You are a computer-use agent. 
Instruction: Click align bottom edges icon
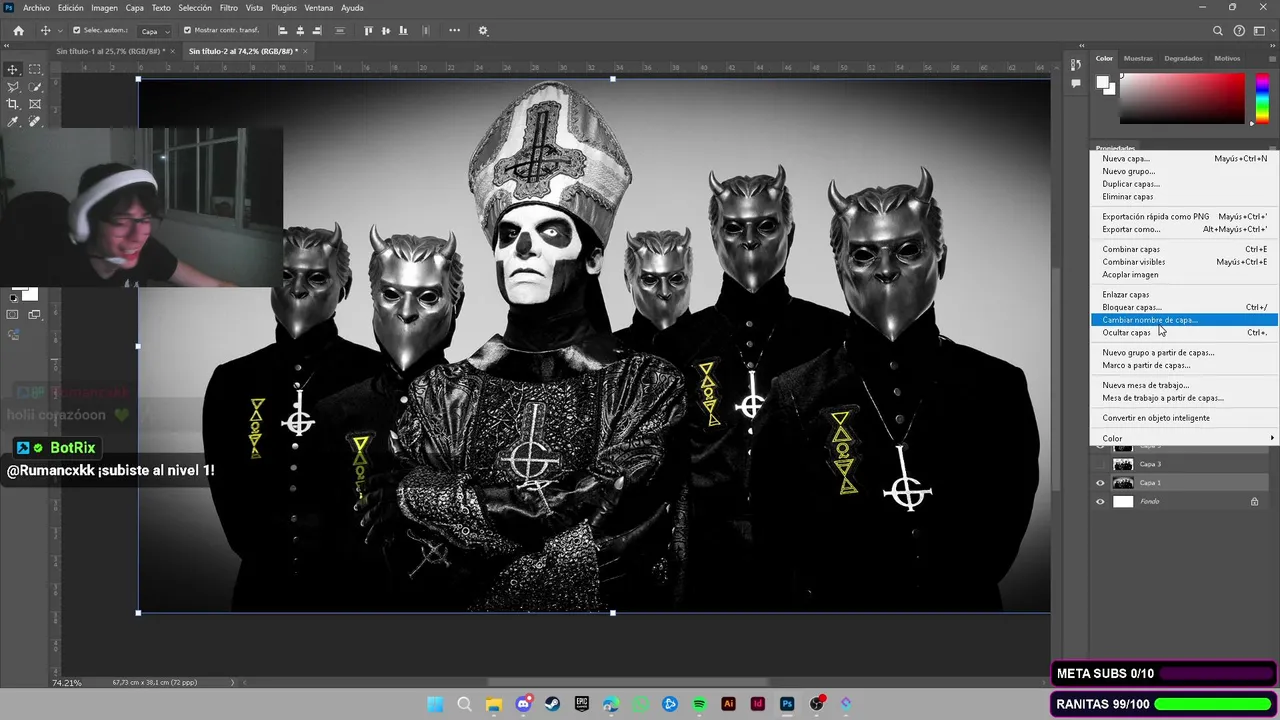point(404,31)
